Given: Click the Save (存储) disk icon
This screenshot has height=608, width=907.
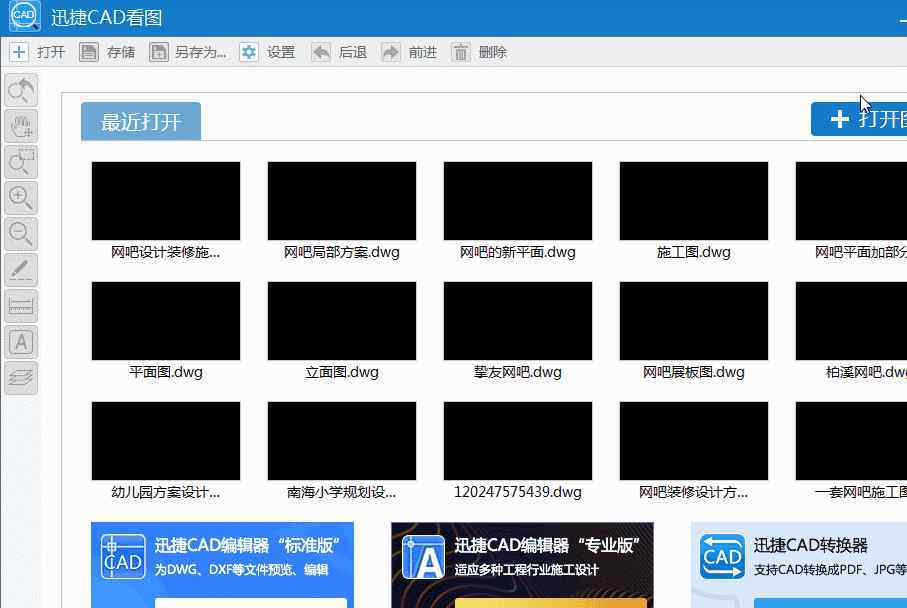Looking at the screenshot, I should (x=89, y=52).
